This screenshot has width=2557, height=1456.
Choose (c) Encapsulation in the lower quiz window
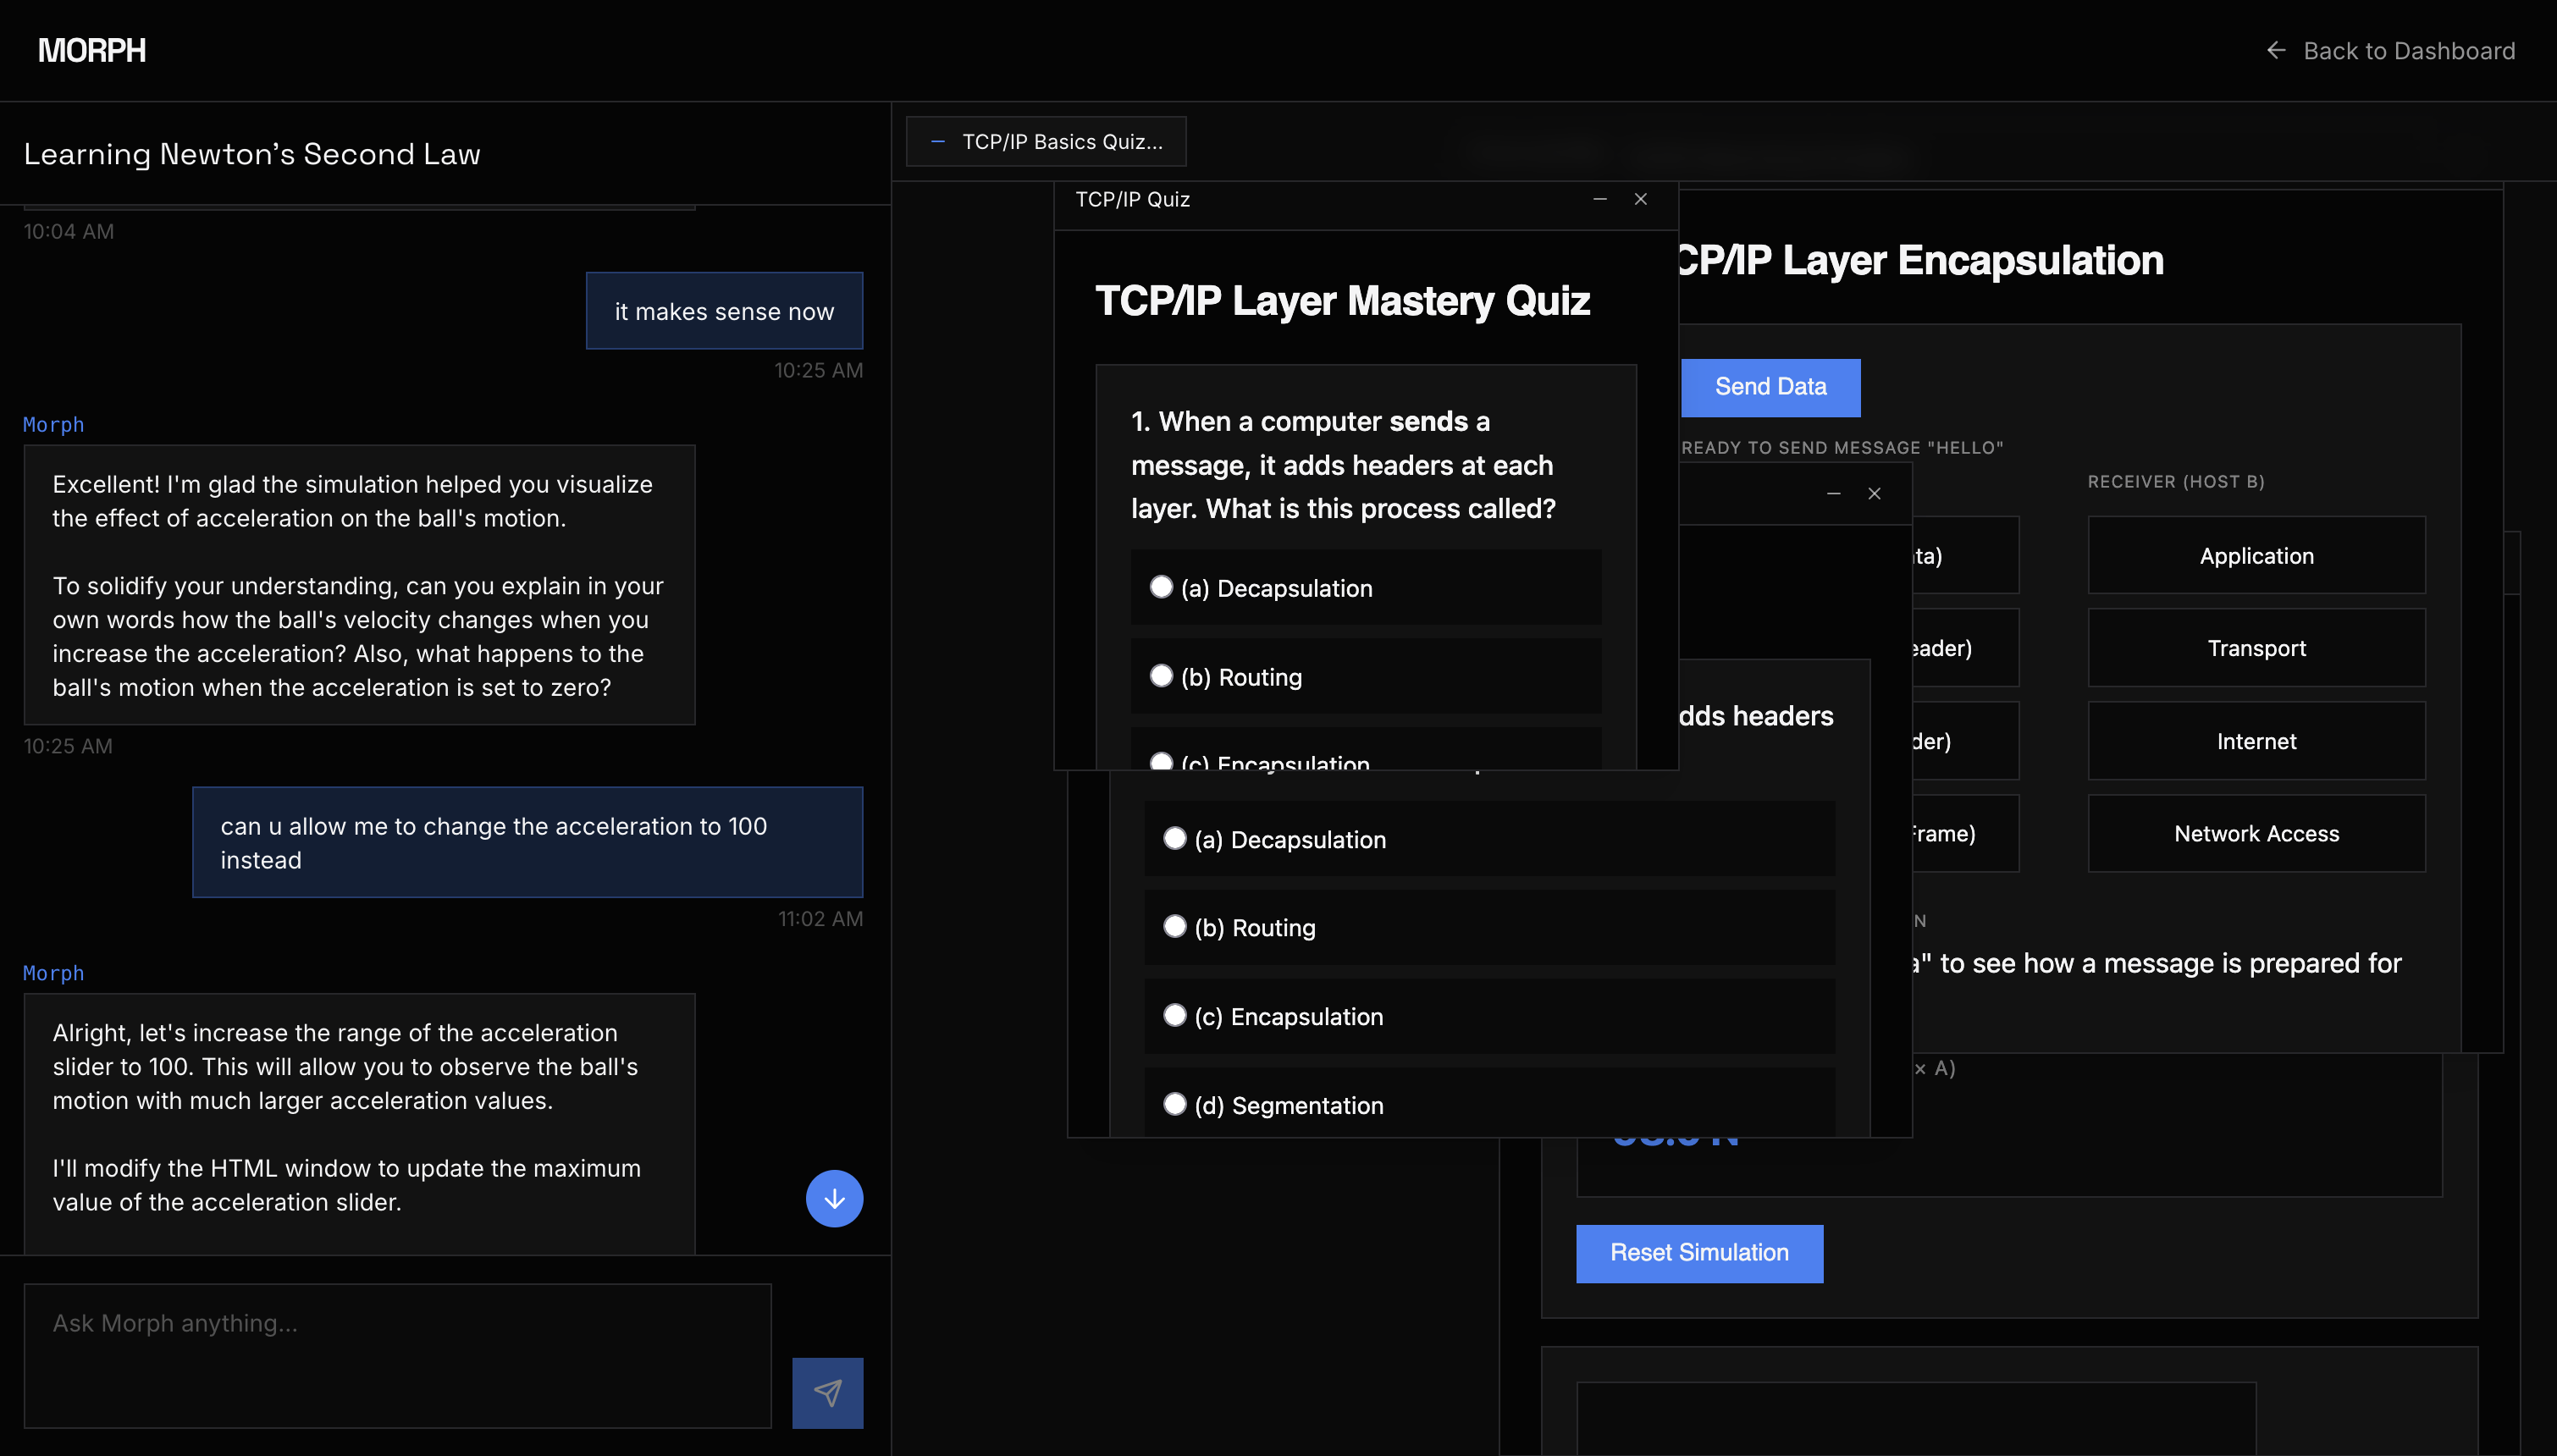coord(1175,1015)
